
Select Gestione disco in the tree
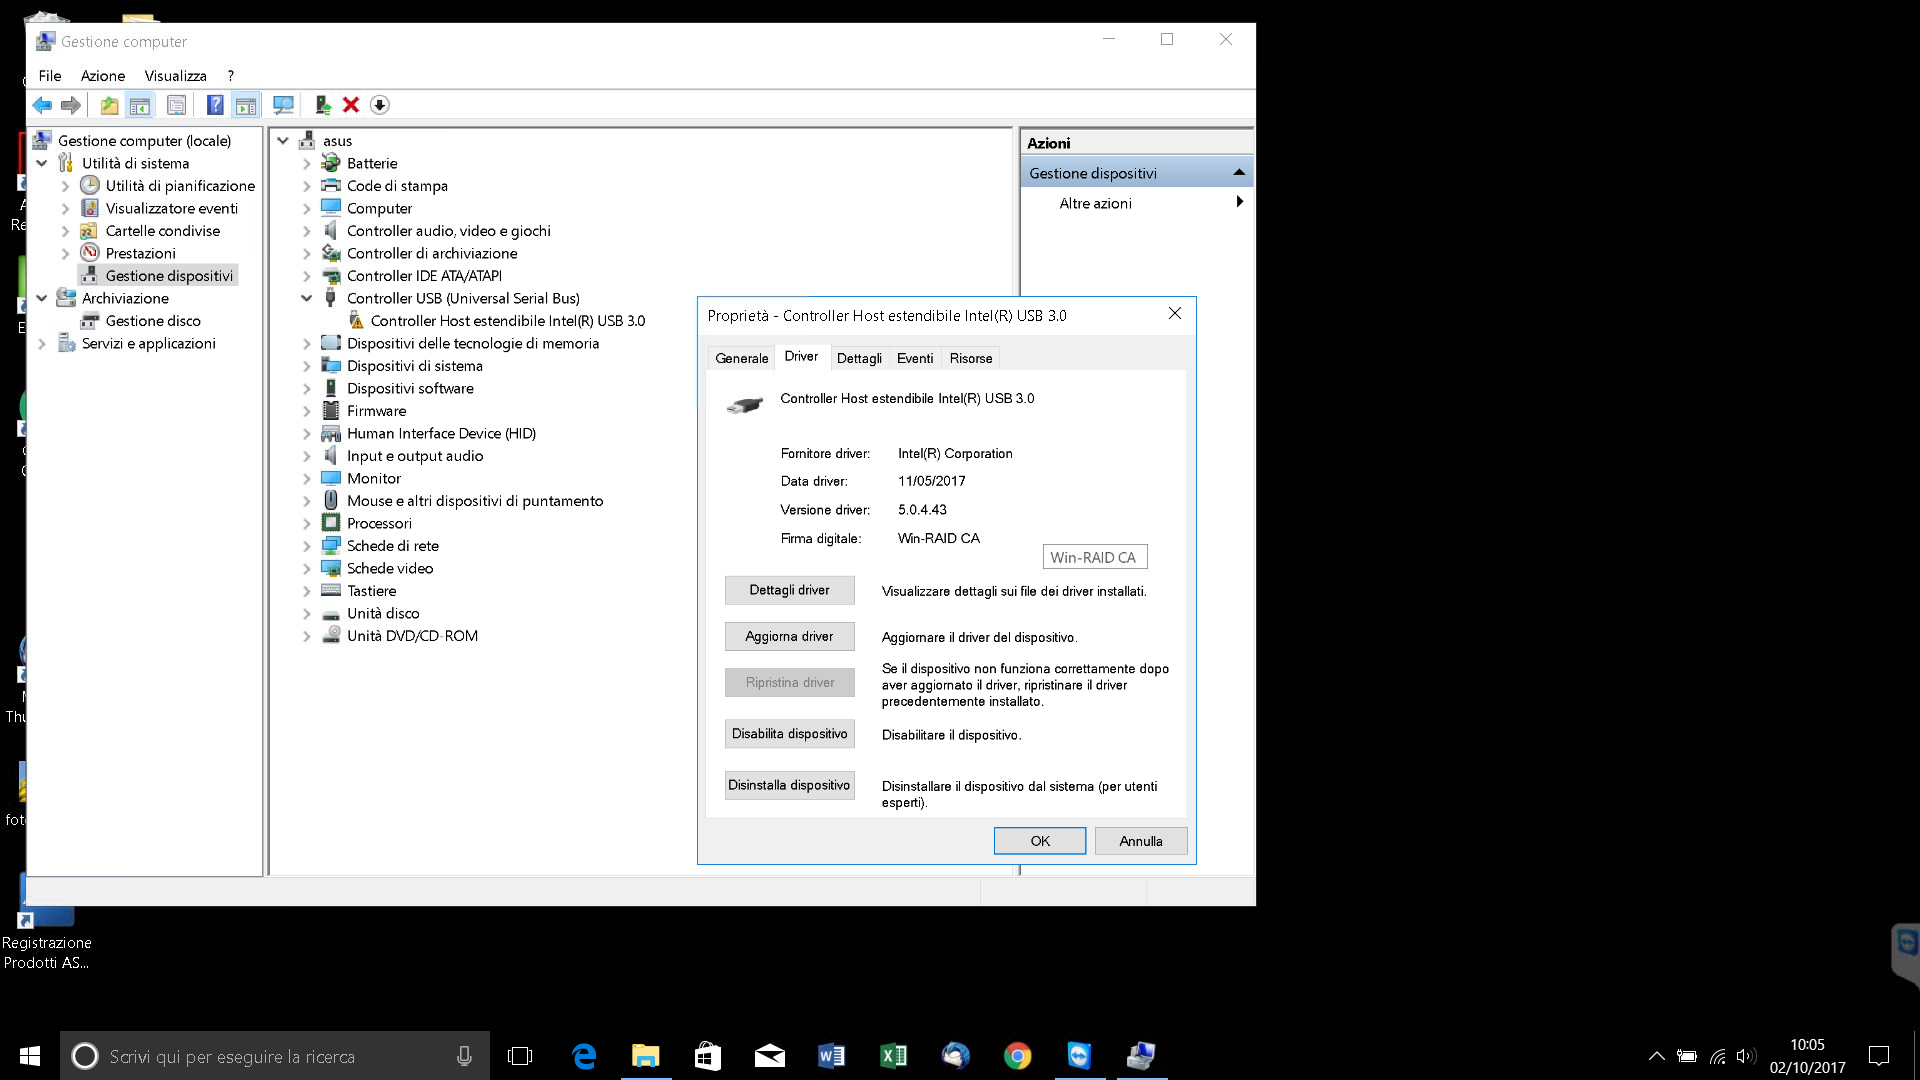click(x=153, y=321)
